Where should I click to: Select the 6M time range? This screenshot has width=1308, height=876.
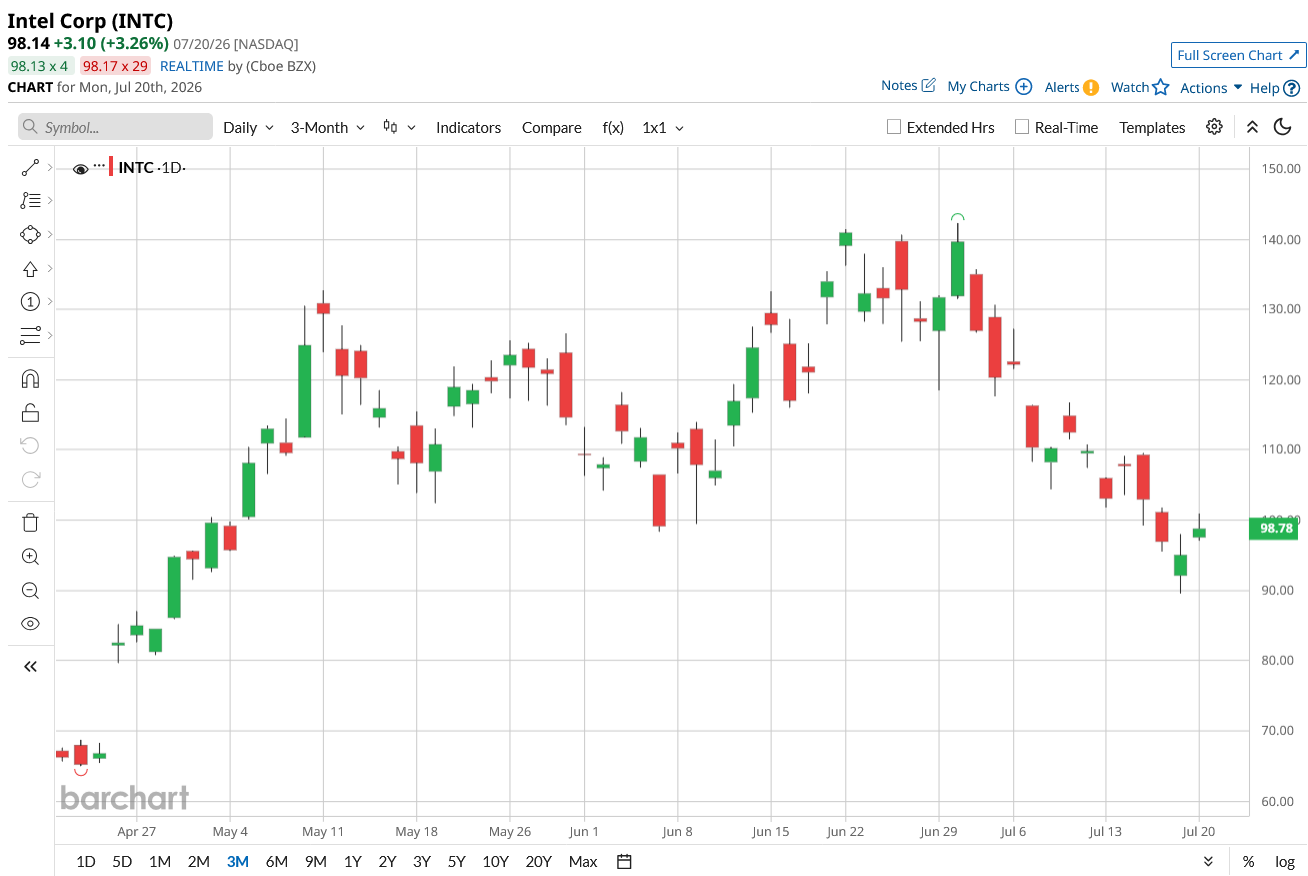(277, 861)
